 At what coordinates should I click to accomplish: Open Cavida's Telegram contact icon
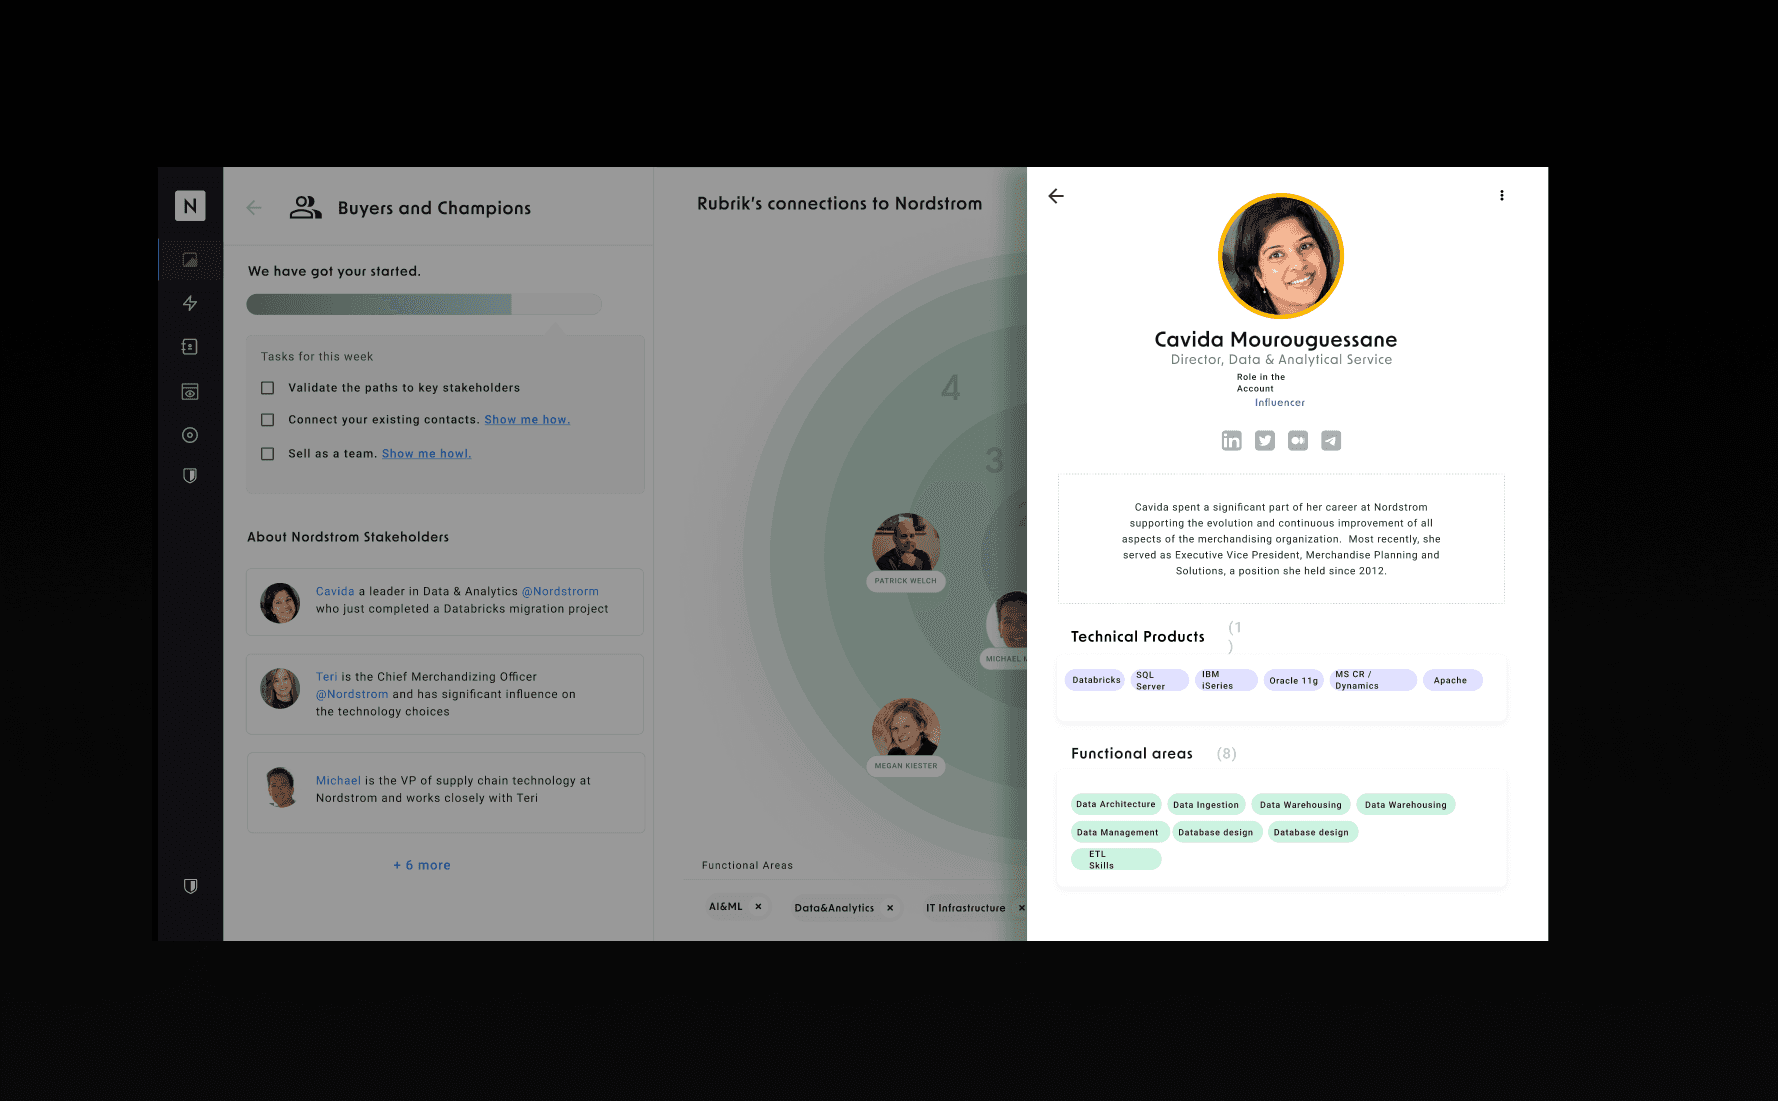[1331, 441]
